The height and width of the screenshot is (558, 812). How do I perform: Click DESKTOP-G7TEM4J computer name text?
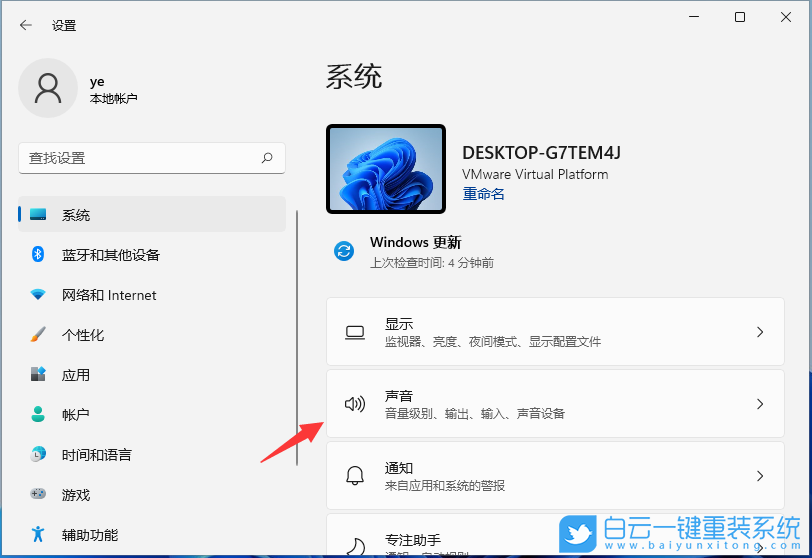(541, 153)
